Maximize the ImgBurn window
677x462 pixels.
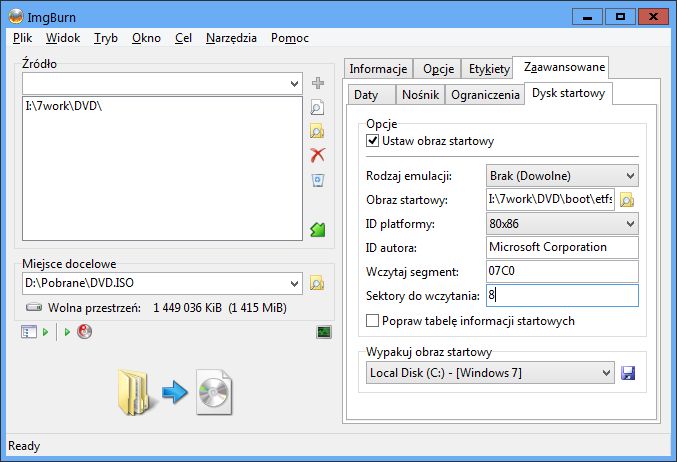[x=620, y=17]
